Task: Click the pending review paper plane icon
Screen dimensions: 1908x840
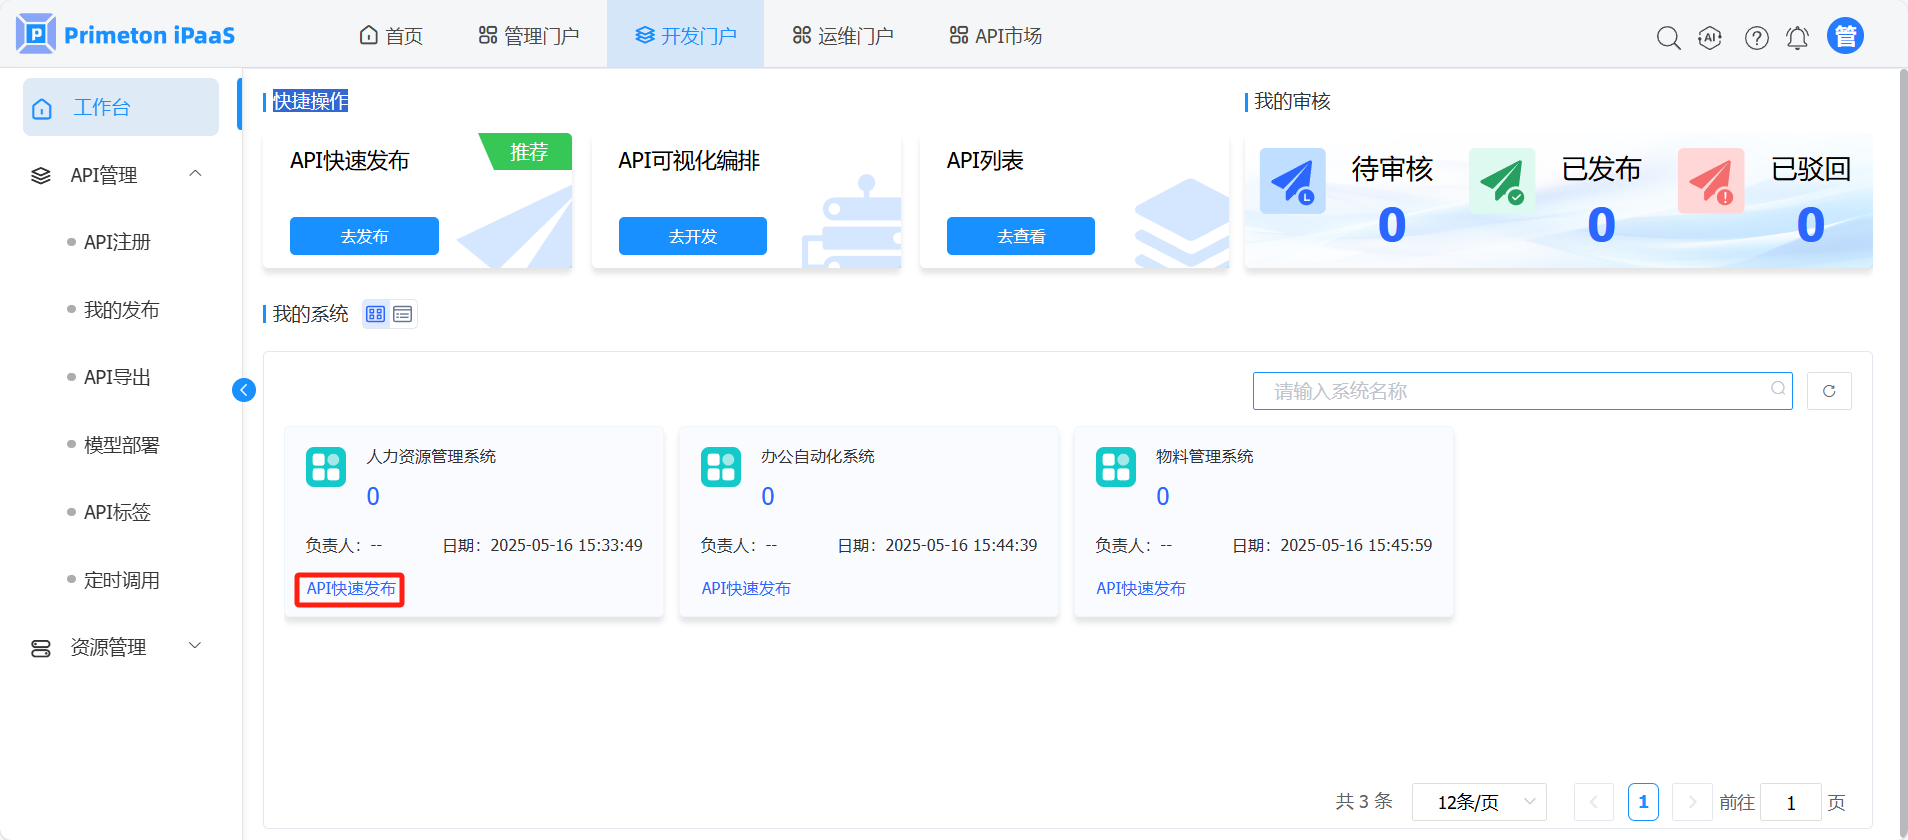Action: pyautogui.click(x=1292, y=181)
